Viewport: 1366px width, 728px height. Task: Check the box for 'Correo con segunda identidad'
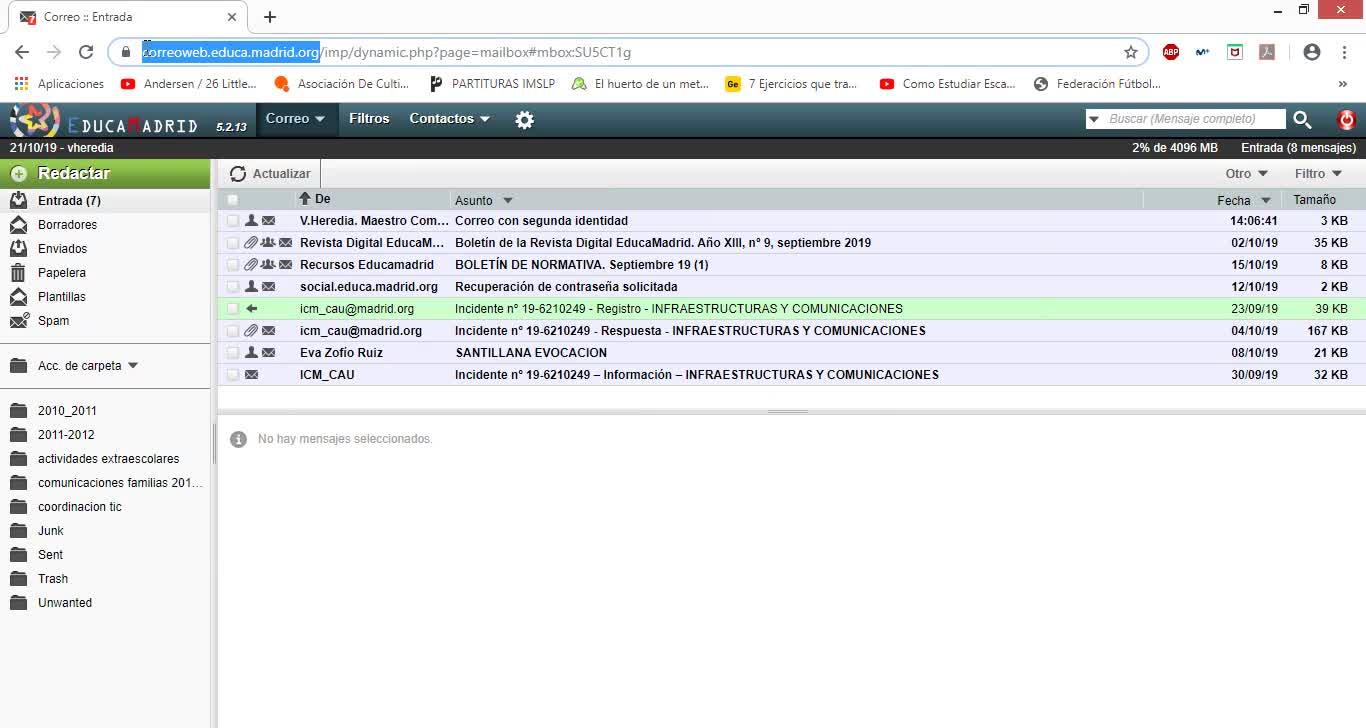pyautogui.click(x=233, y=221)
